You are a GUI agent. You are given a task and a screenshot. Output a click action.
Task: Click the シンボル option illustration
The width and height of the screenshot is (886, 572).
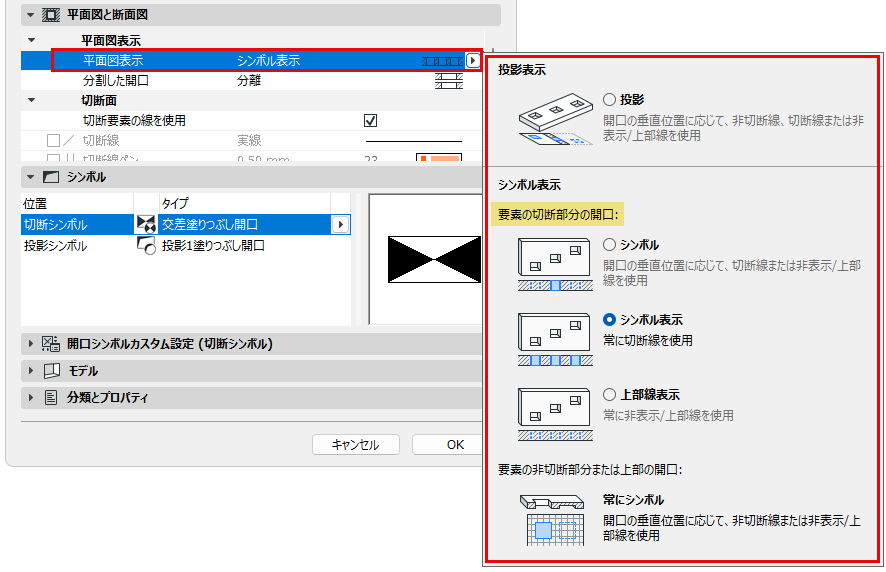click(555, 264)
